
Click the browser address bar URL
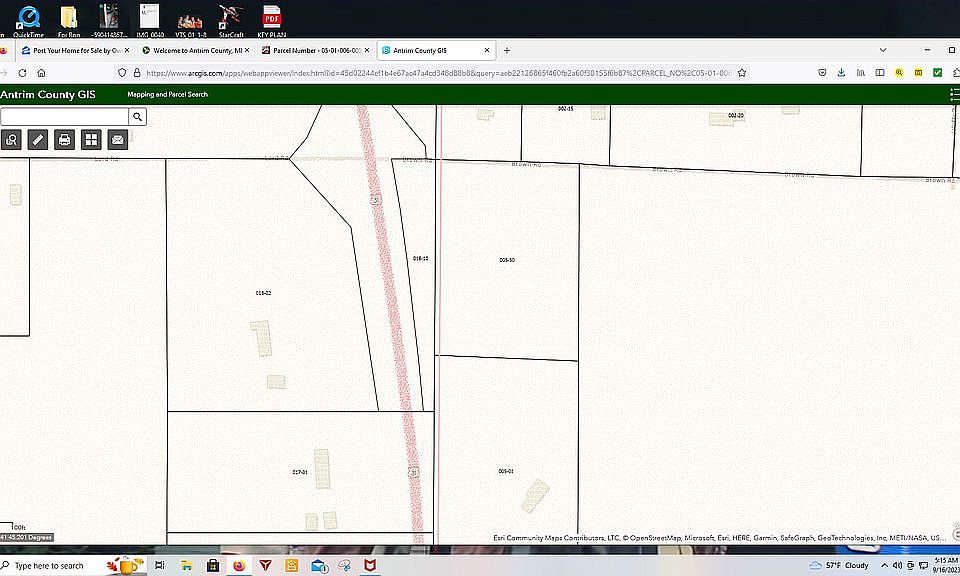(438, 73)
